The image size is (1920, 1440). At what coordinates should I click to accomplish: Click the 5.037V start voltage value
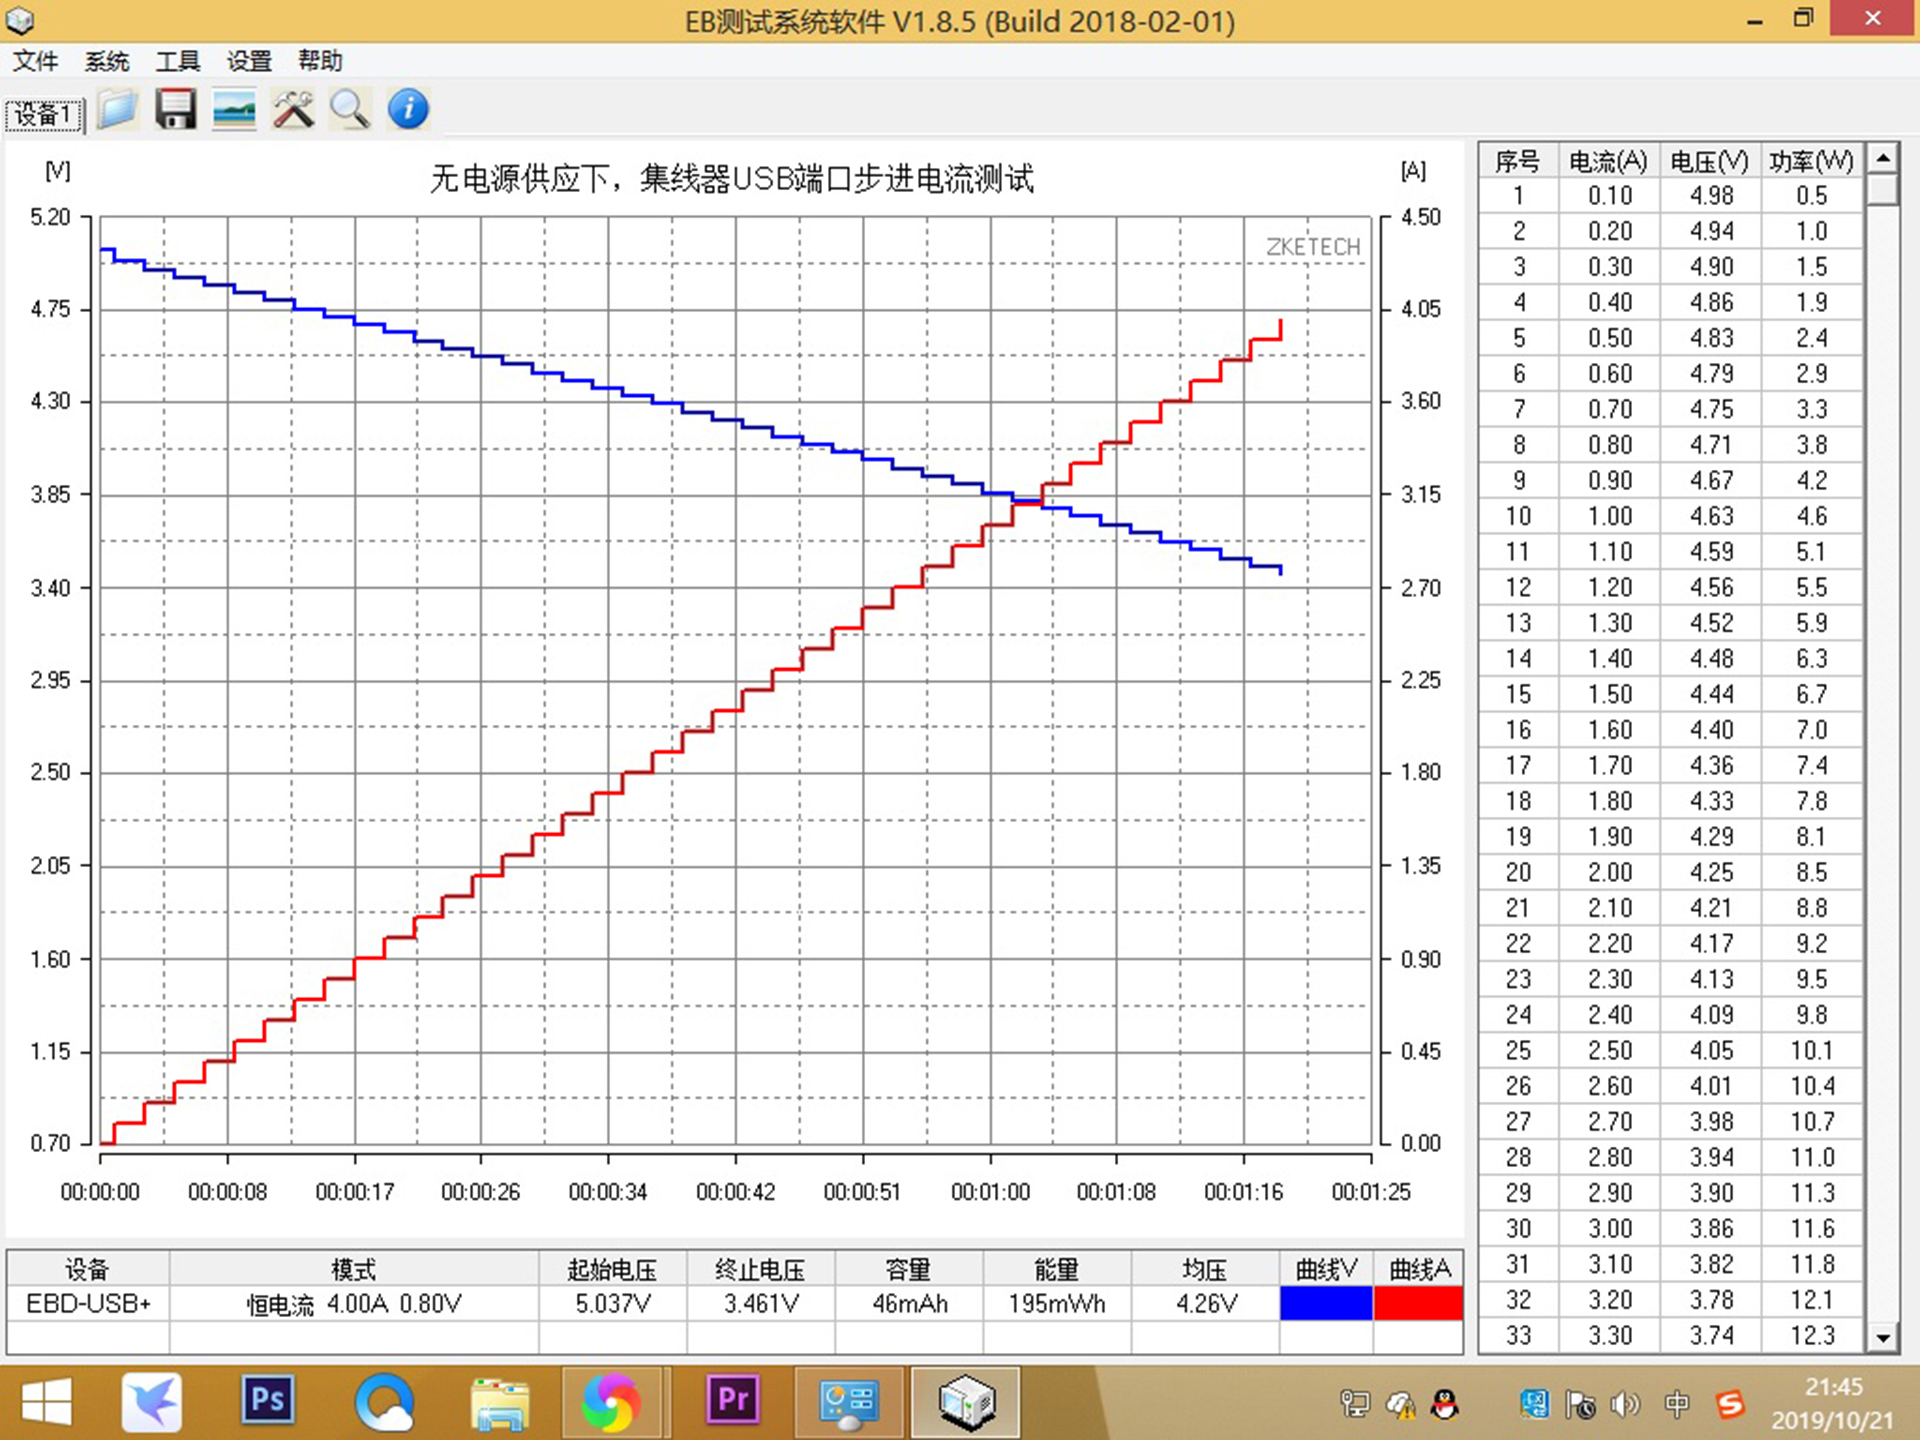tap(613, 1304)
